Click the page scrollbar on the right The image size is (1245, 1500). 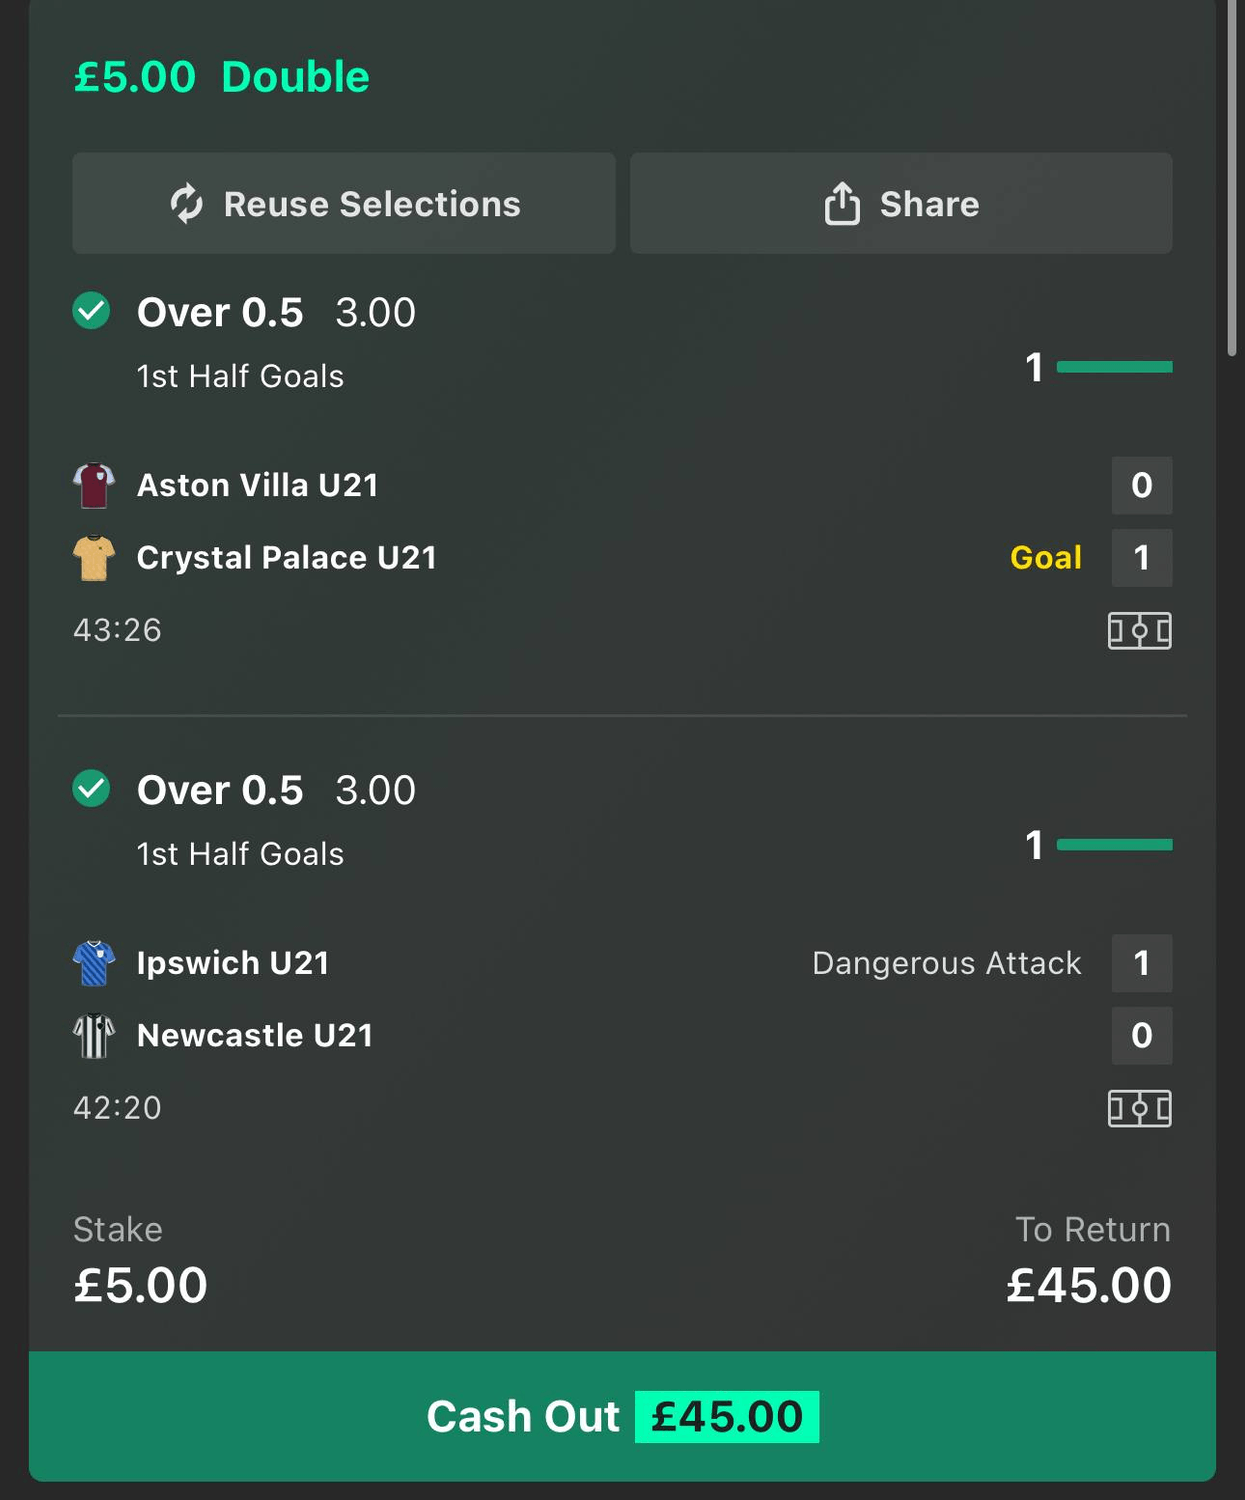1232,180
